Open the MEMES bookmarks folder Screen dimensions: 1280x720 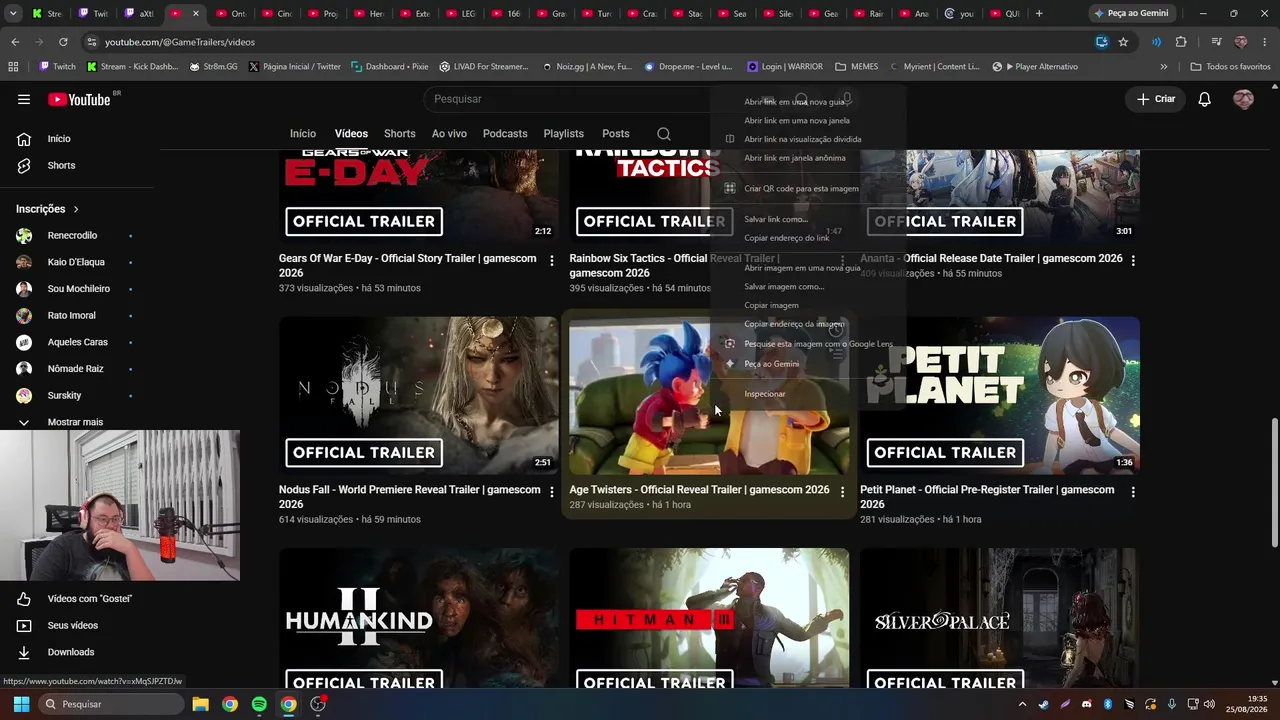point(857,67)
